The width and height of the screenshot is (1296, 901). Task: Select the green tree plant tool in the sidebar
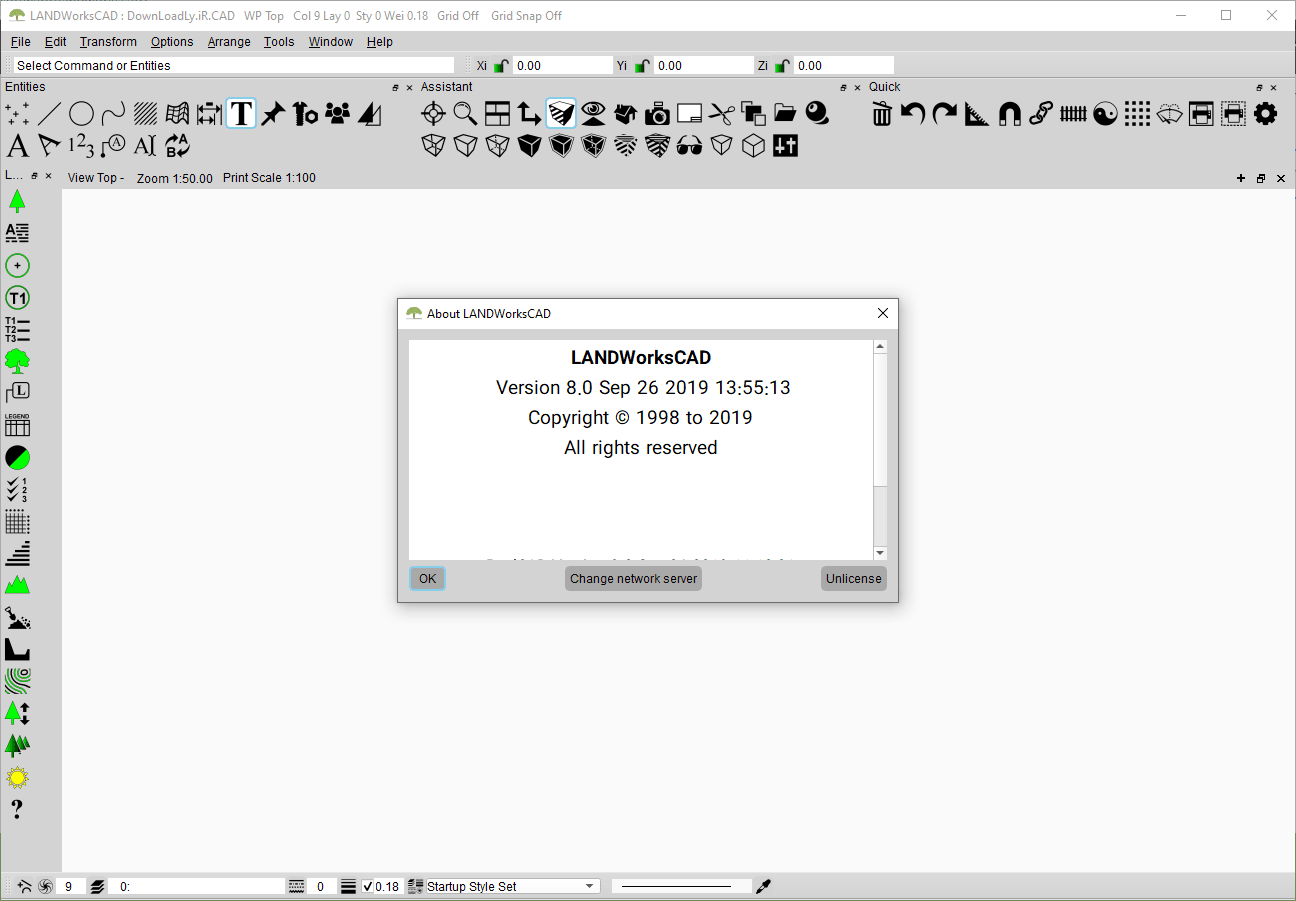click(17, 359)
